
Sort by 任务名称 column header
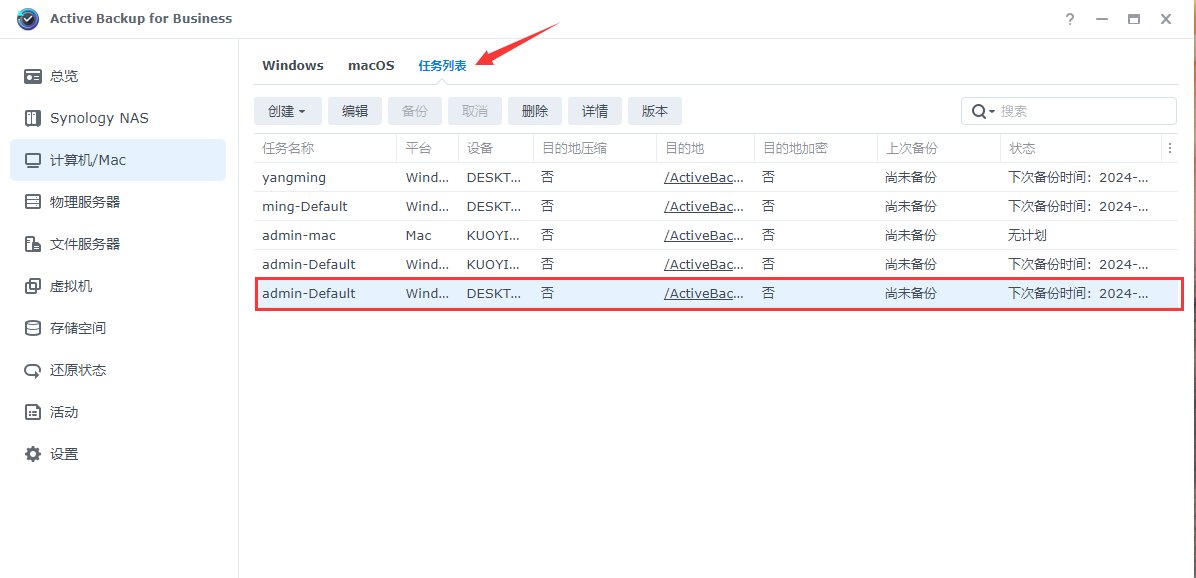tap(326, 148)
